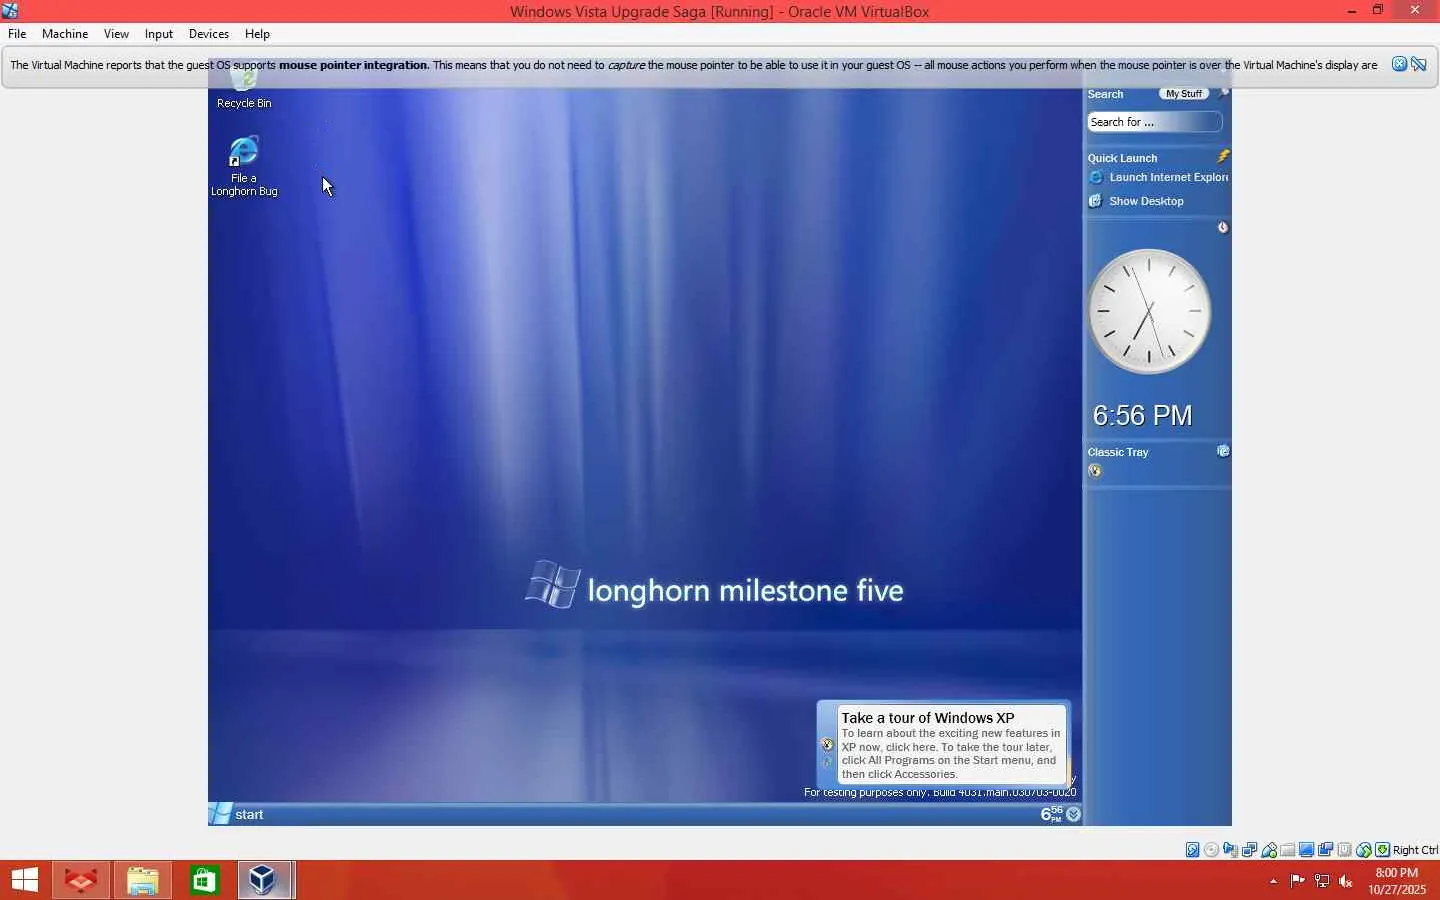This screenshot has height=900, width=1440.
Task: Click the USB devices status icon
Action: tap(1269, 850)
